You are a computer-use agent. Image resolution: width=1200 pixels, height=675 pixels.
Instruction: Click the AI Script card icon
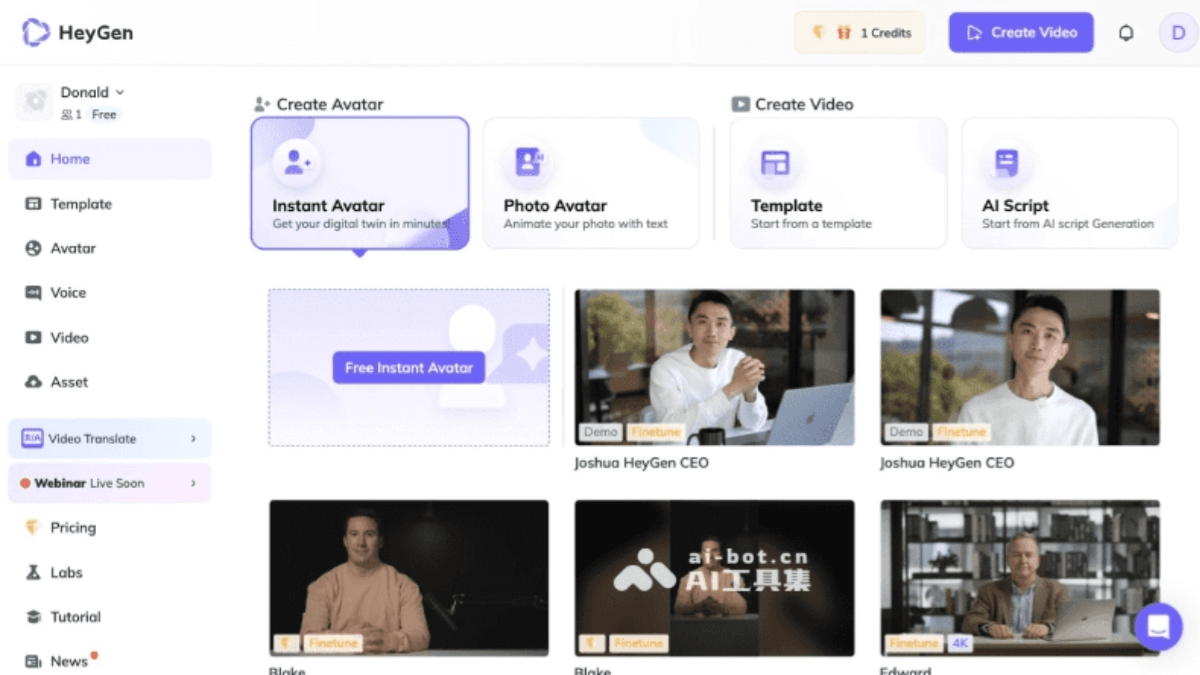1006,162
